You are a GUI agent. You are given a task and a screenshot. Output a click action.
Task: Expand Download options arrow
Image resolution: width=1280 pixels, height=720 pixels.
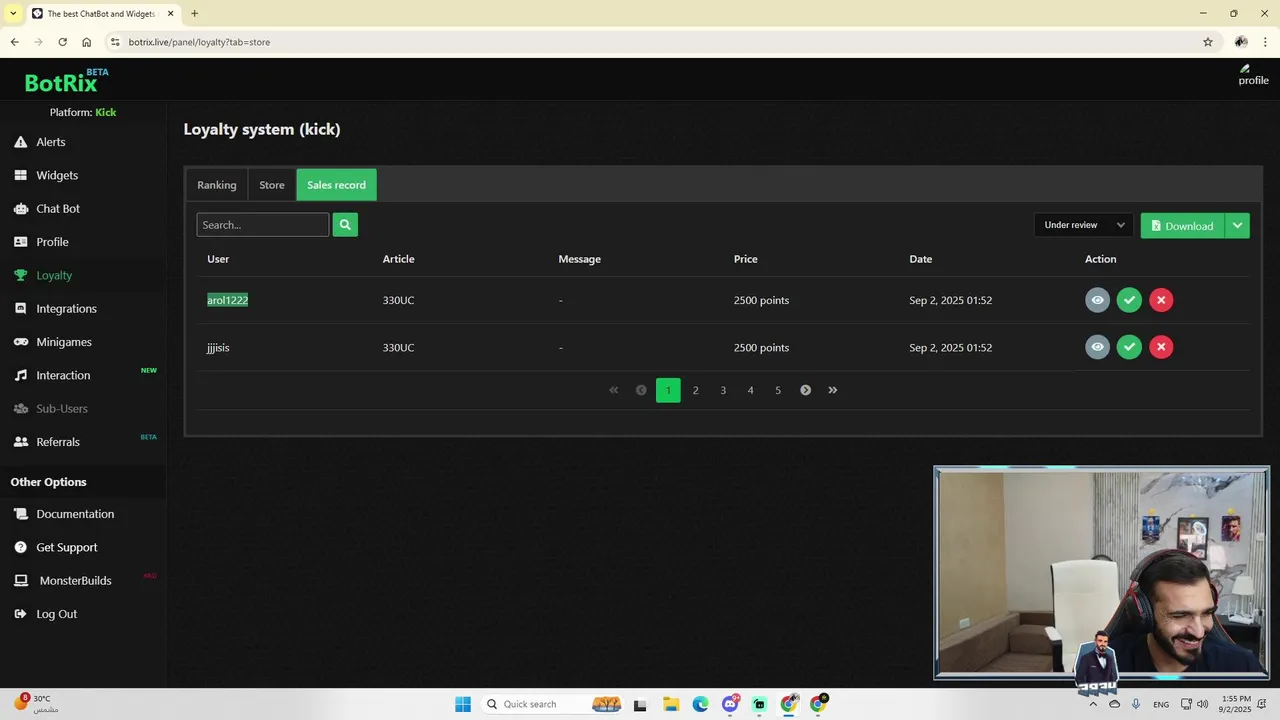(x=1237, y=225)
